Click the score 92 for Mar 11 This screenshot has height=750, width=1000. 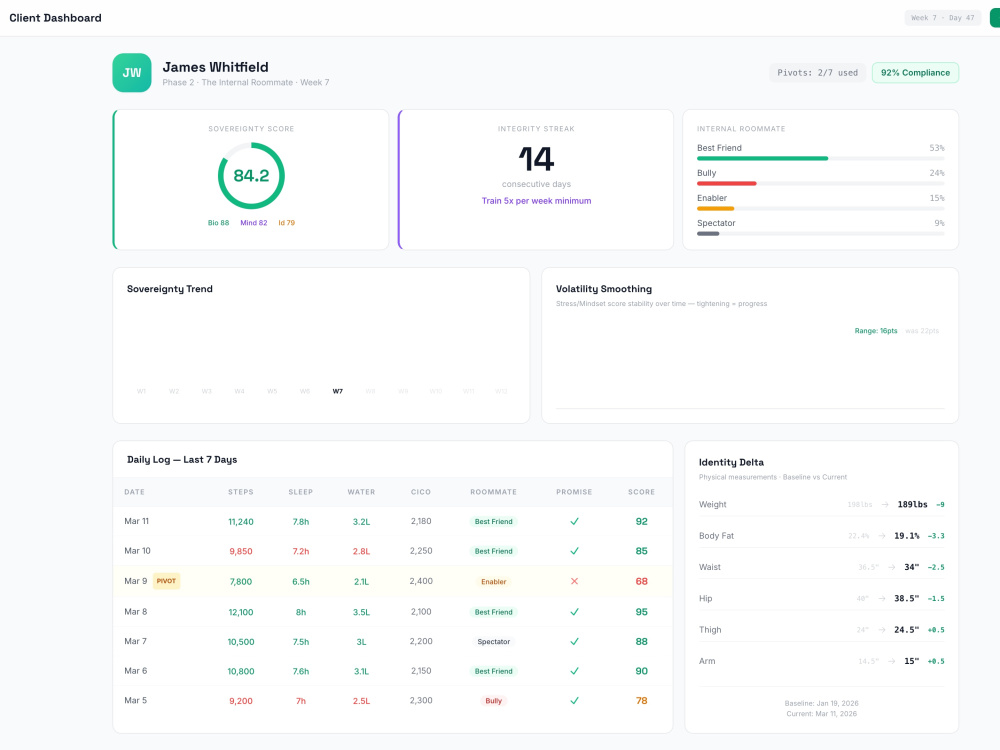(642, 522)
